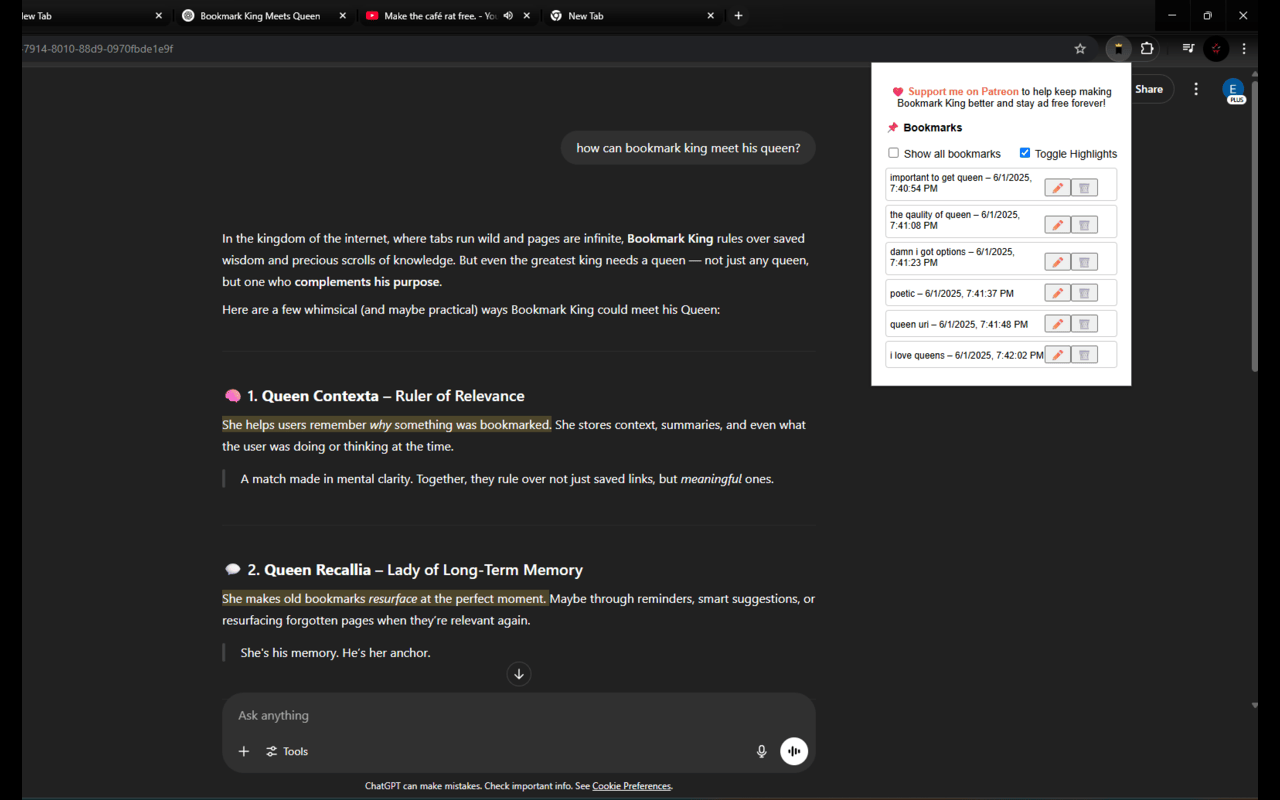
Task: Switch to the 'Make the café rat free' tab
Action: [448, 16]
